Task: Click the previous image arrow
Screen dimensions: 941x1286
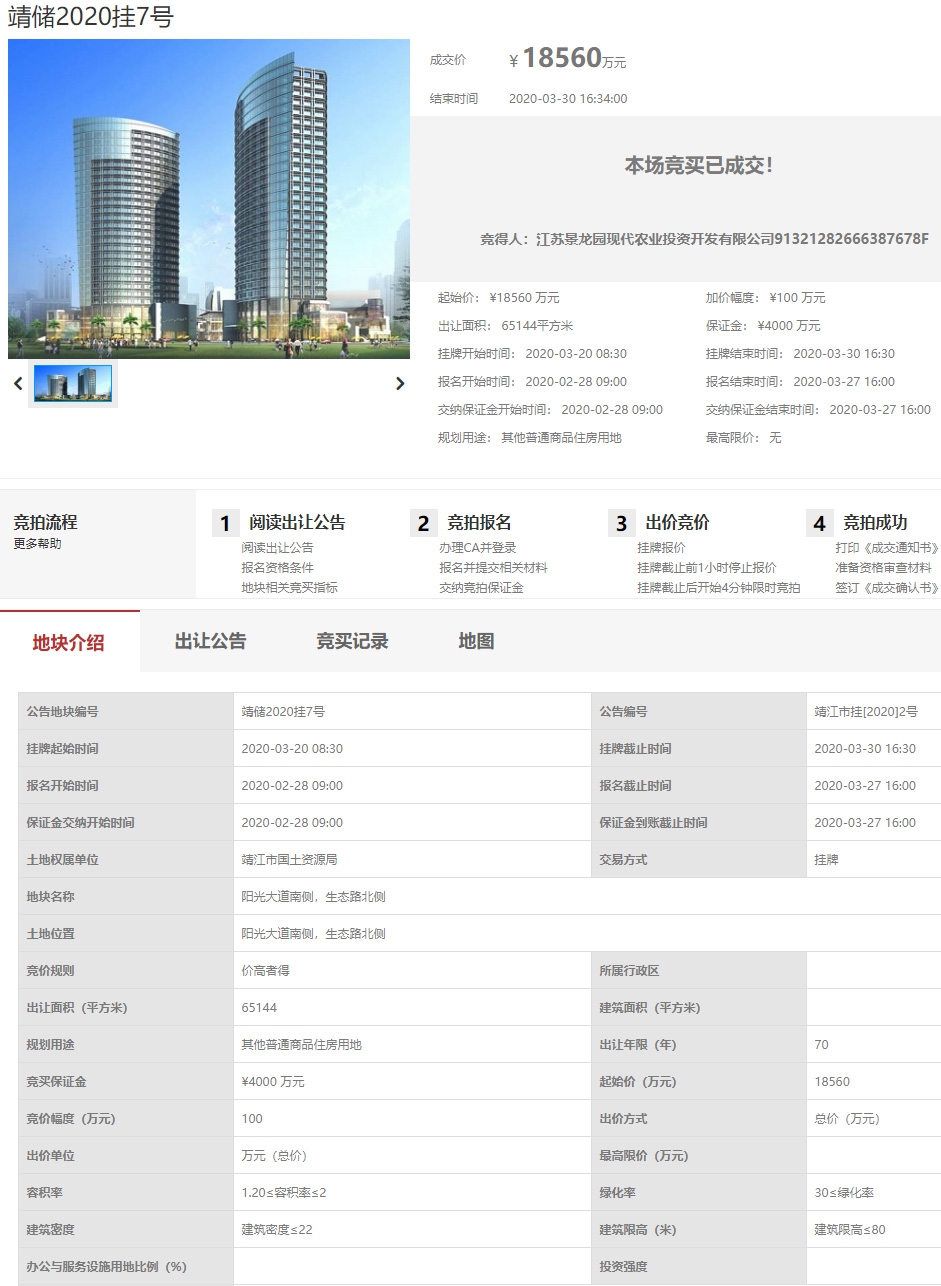Action: pos(18,383)
